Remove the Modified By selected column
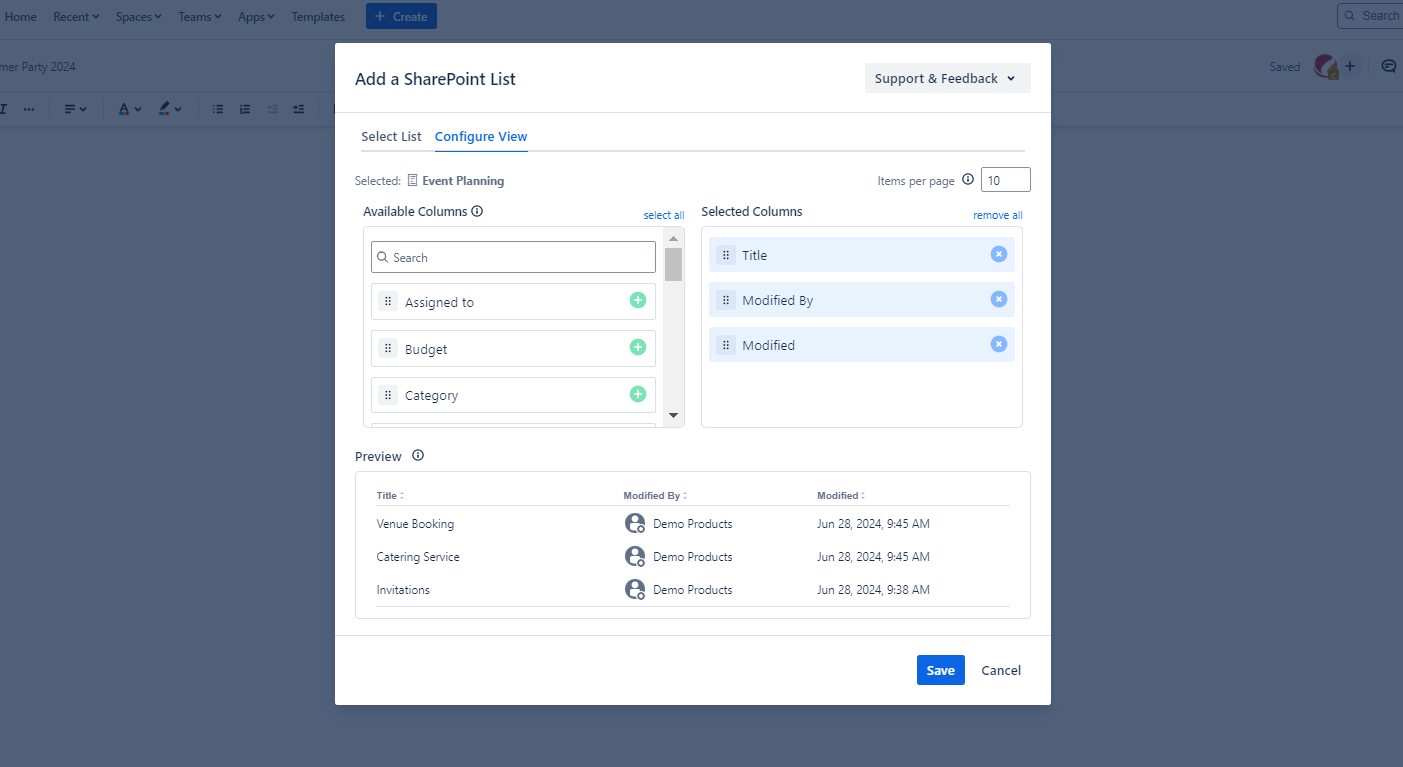The image size is (1403, 767). point(998,299)
